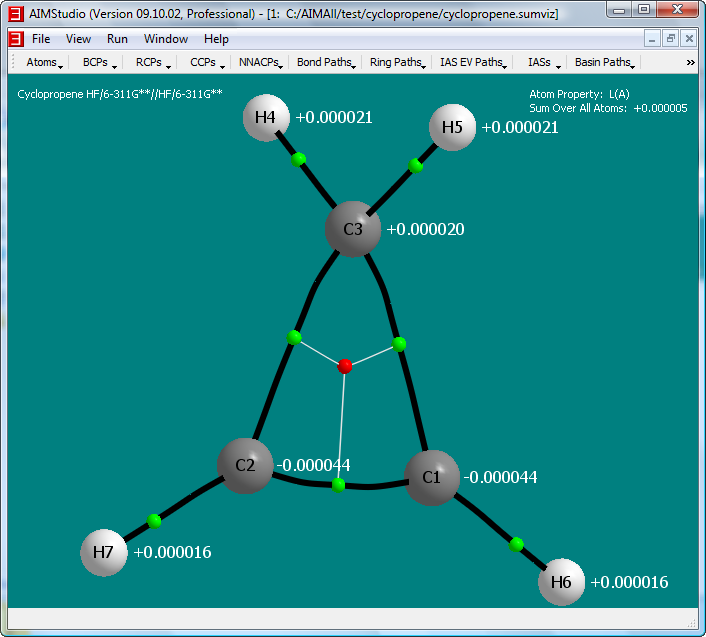Viewport: 706px width, 637px height.
Task: Select the C3 carbon atom sphere
Action: point(353,229)
